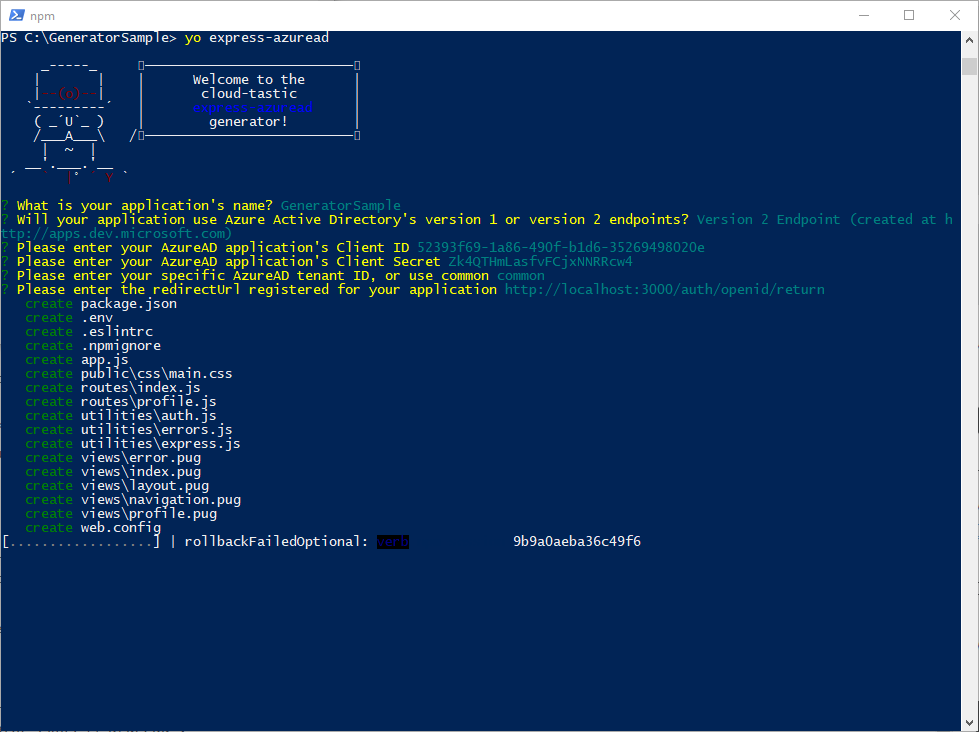This screenshot has height=732, width=979.
Task: Close the npm PowerShell window
Action: pos(955,16)
